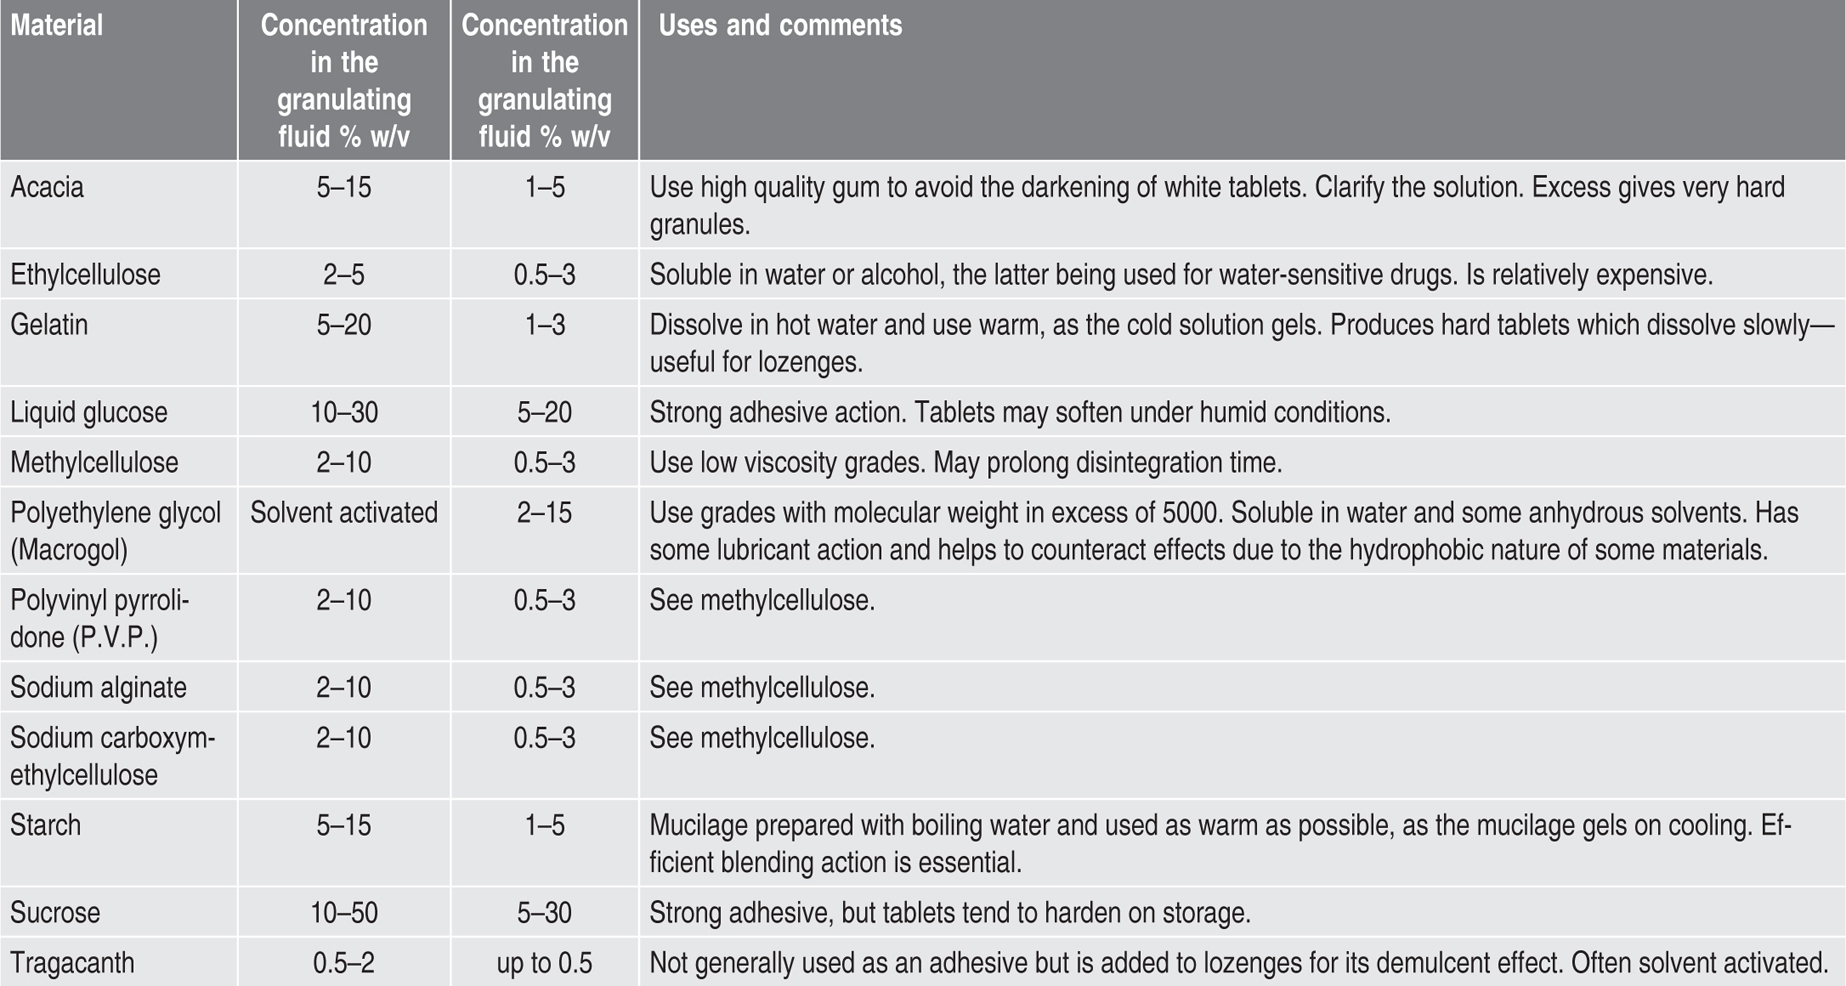Click the 10–50 concentration value for Sucrose

pos(344,912)
